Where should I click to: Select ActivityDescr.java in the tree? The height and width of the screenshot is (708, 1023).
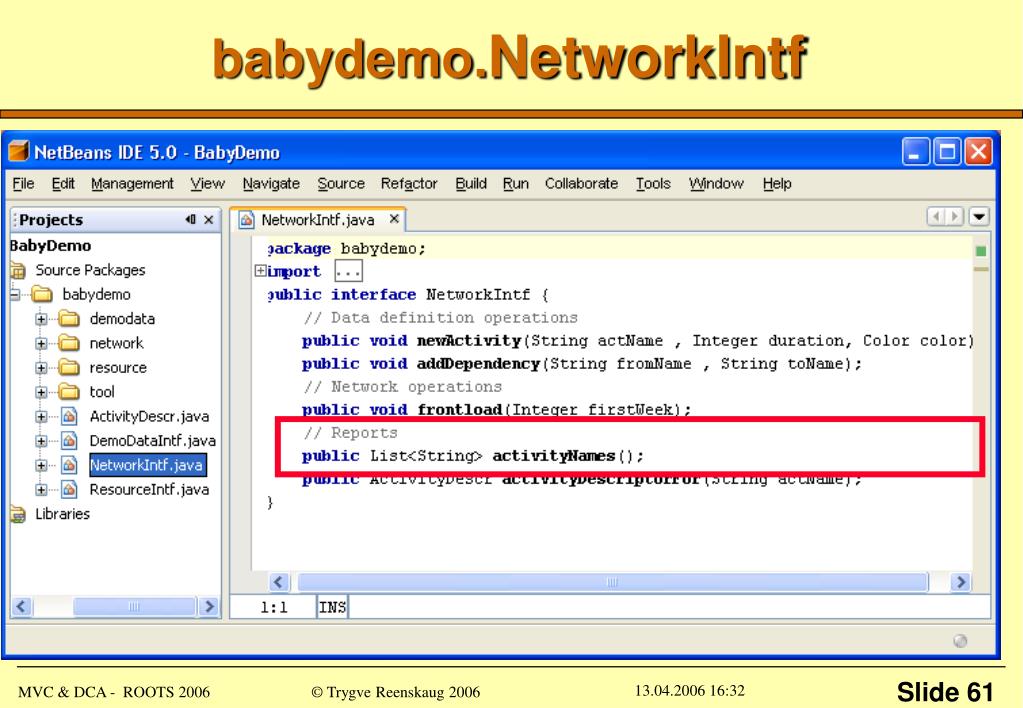(x=149, y=416)
